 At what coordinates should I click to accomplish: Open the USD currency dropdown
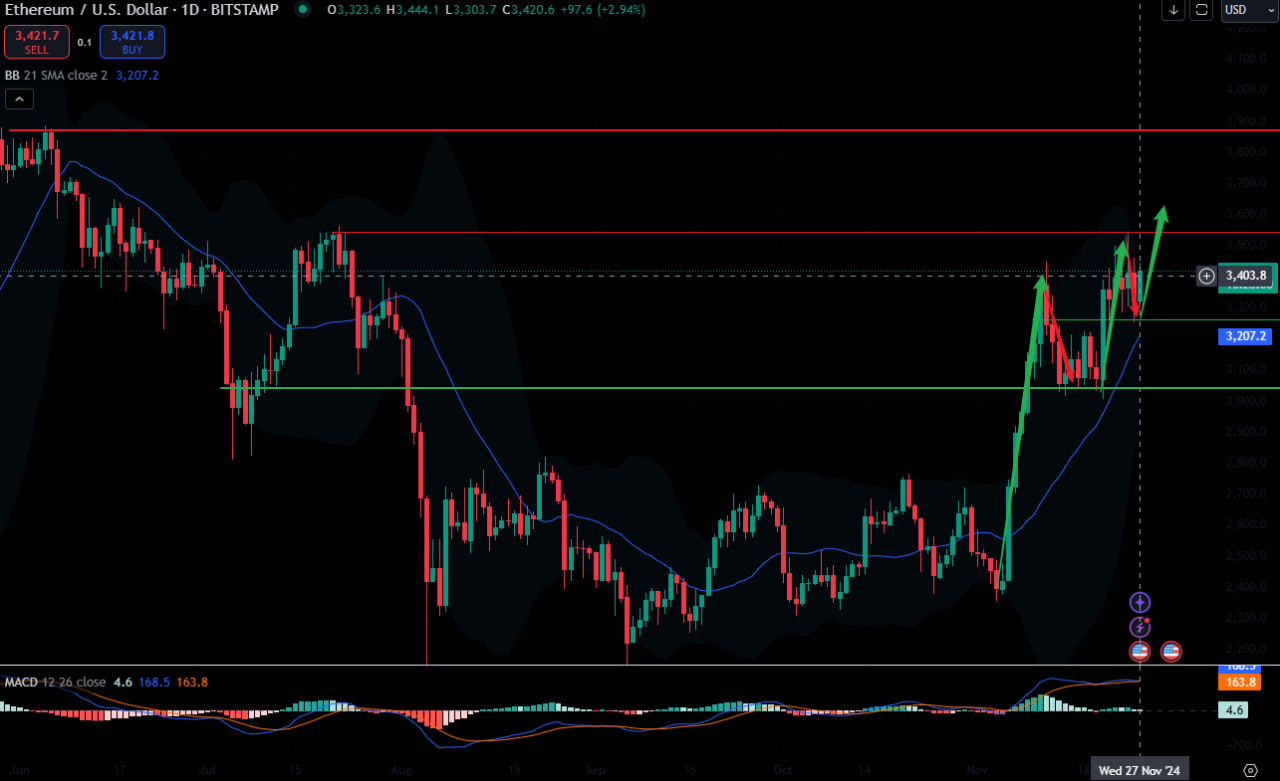point(1250,10)
